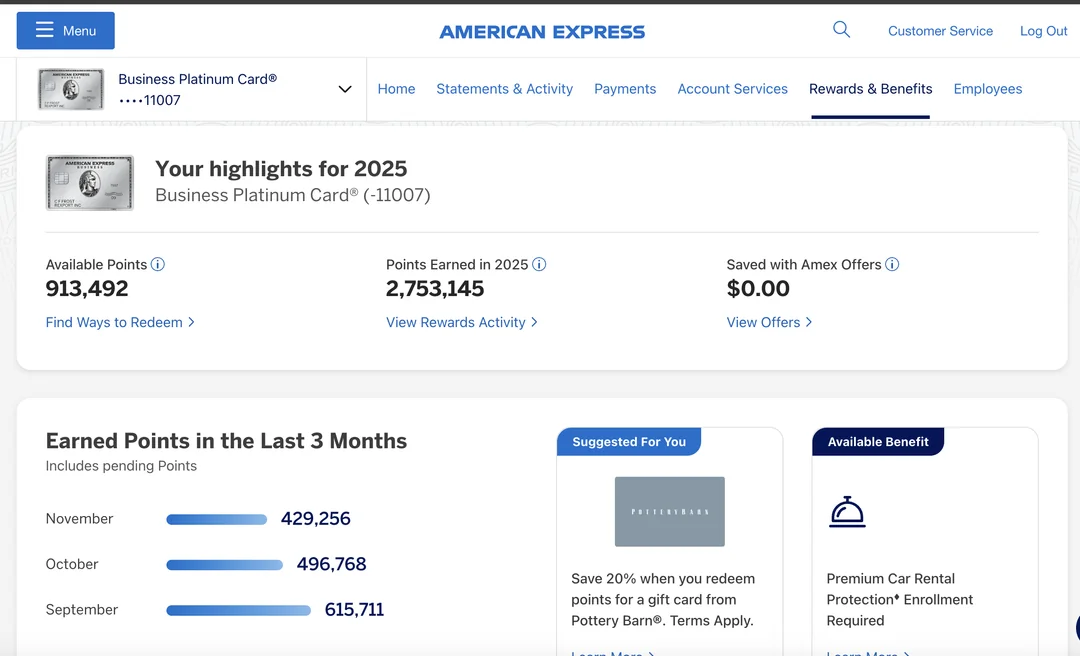1080x656 pixels.
Task: Open the Employees tab
Action: pyautogui.click(x=987, y=89)
